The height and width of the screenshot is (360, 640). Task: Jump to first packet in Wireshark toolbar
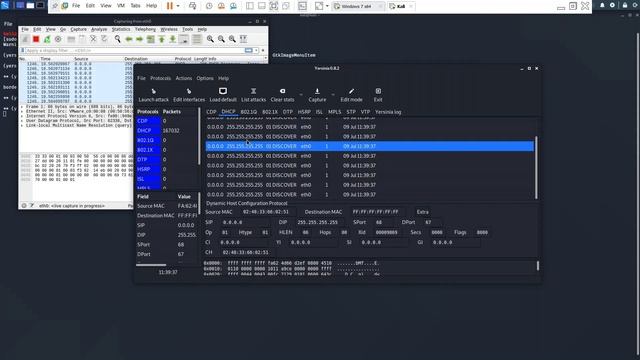[x=162, y=39]
